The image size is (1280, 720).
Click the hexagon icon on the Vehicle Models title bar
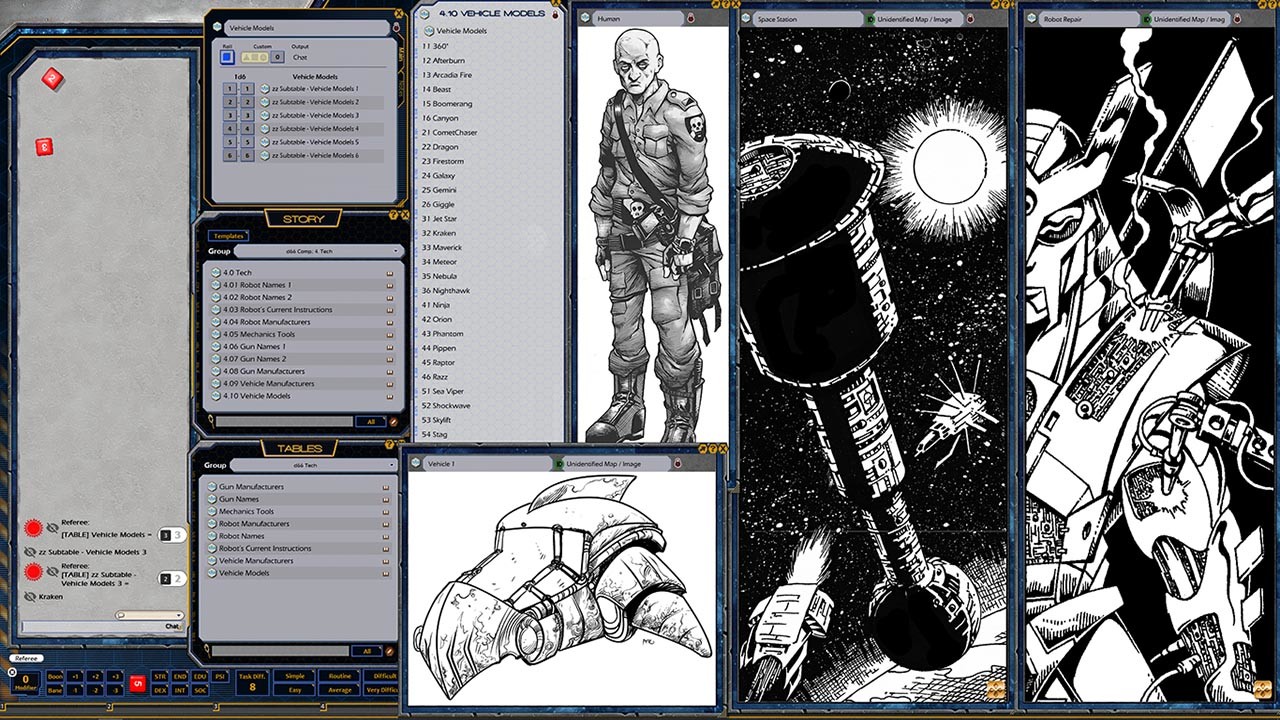(216, 27)
